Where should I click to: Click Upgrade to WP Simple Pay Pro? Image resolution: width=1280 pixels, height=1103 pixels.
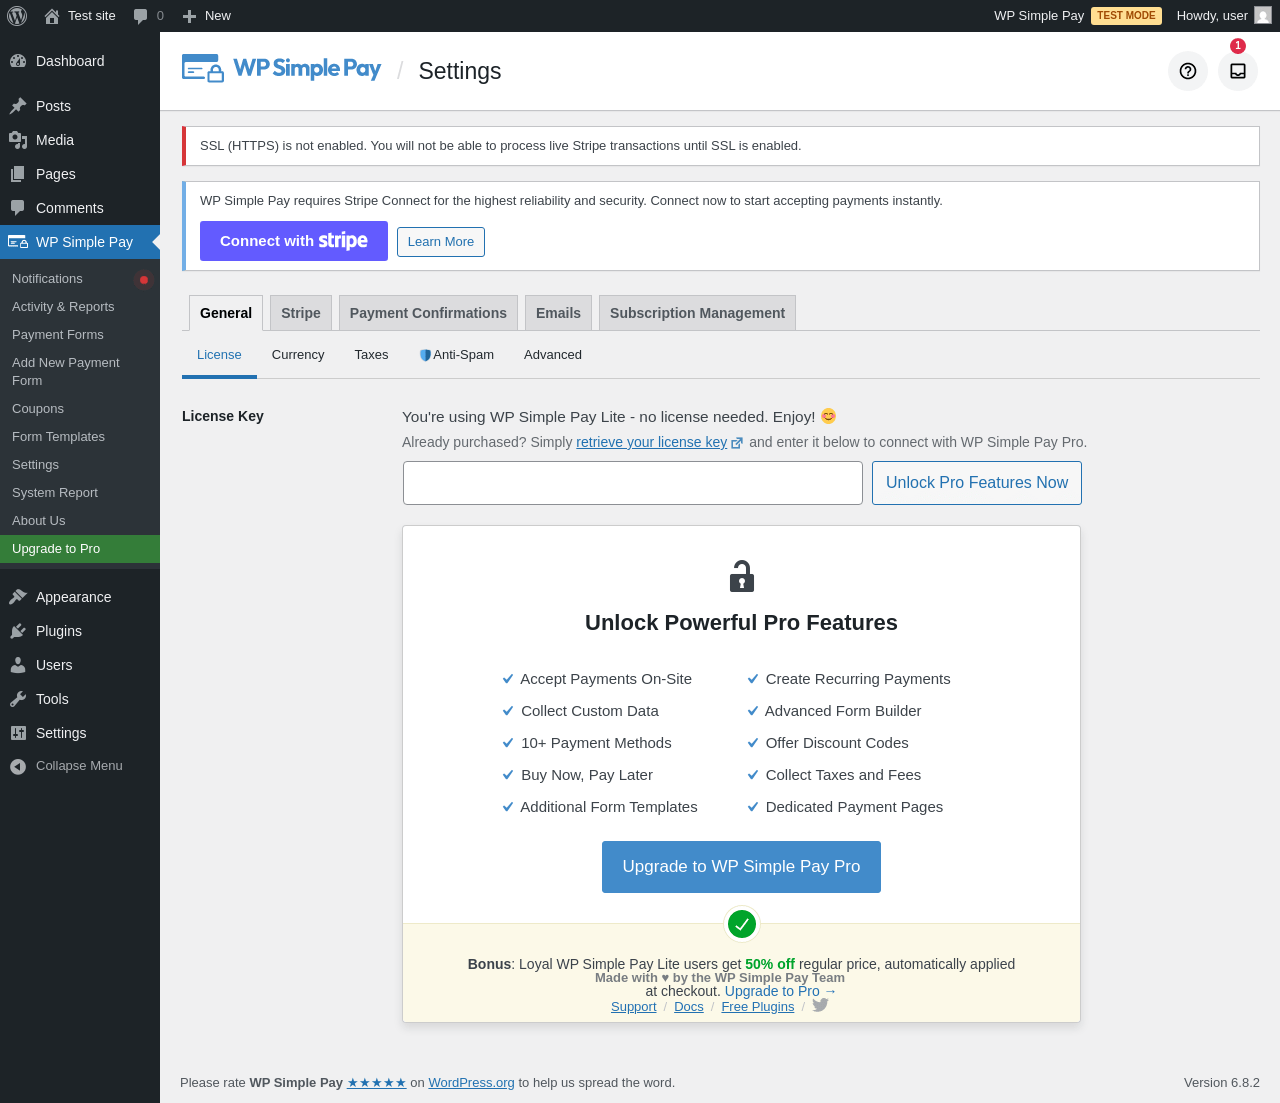[x=741, y=867]
